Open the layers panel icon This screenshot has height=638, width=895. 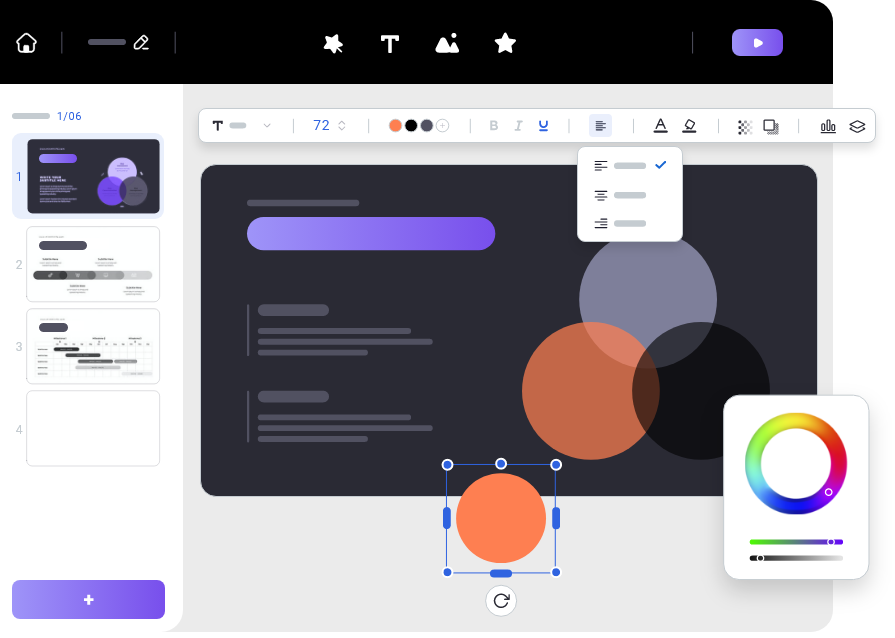pyautogui.click(x=857, y=126)
